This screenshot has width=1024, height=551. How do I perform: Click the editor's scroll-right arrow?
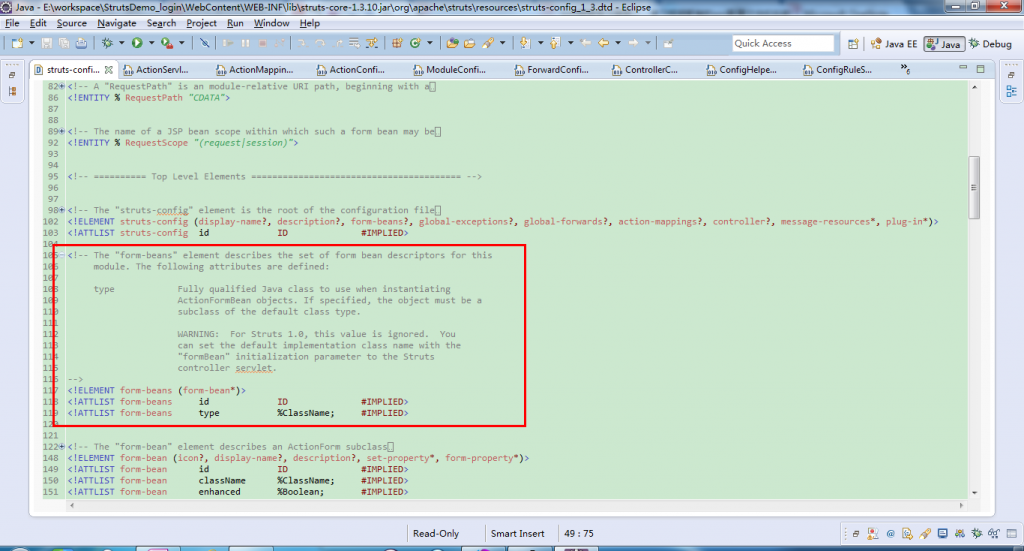click(961, 505)
